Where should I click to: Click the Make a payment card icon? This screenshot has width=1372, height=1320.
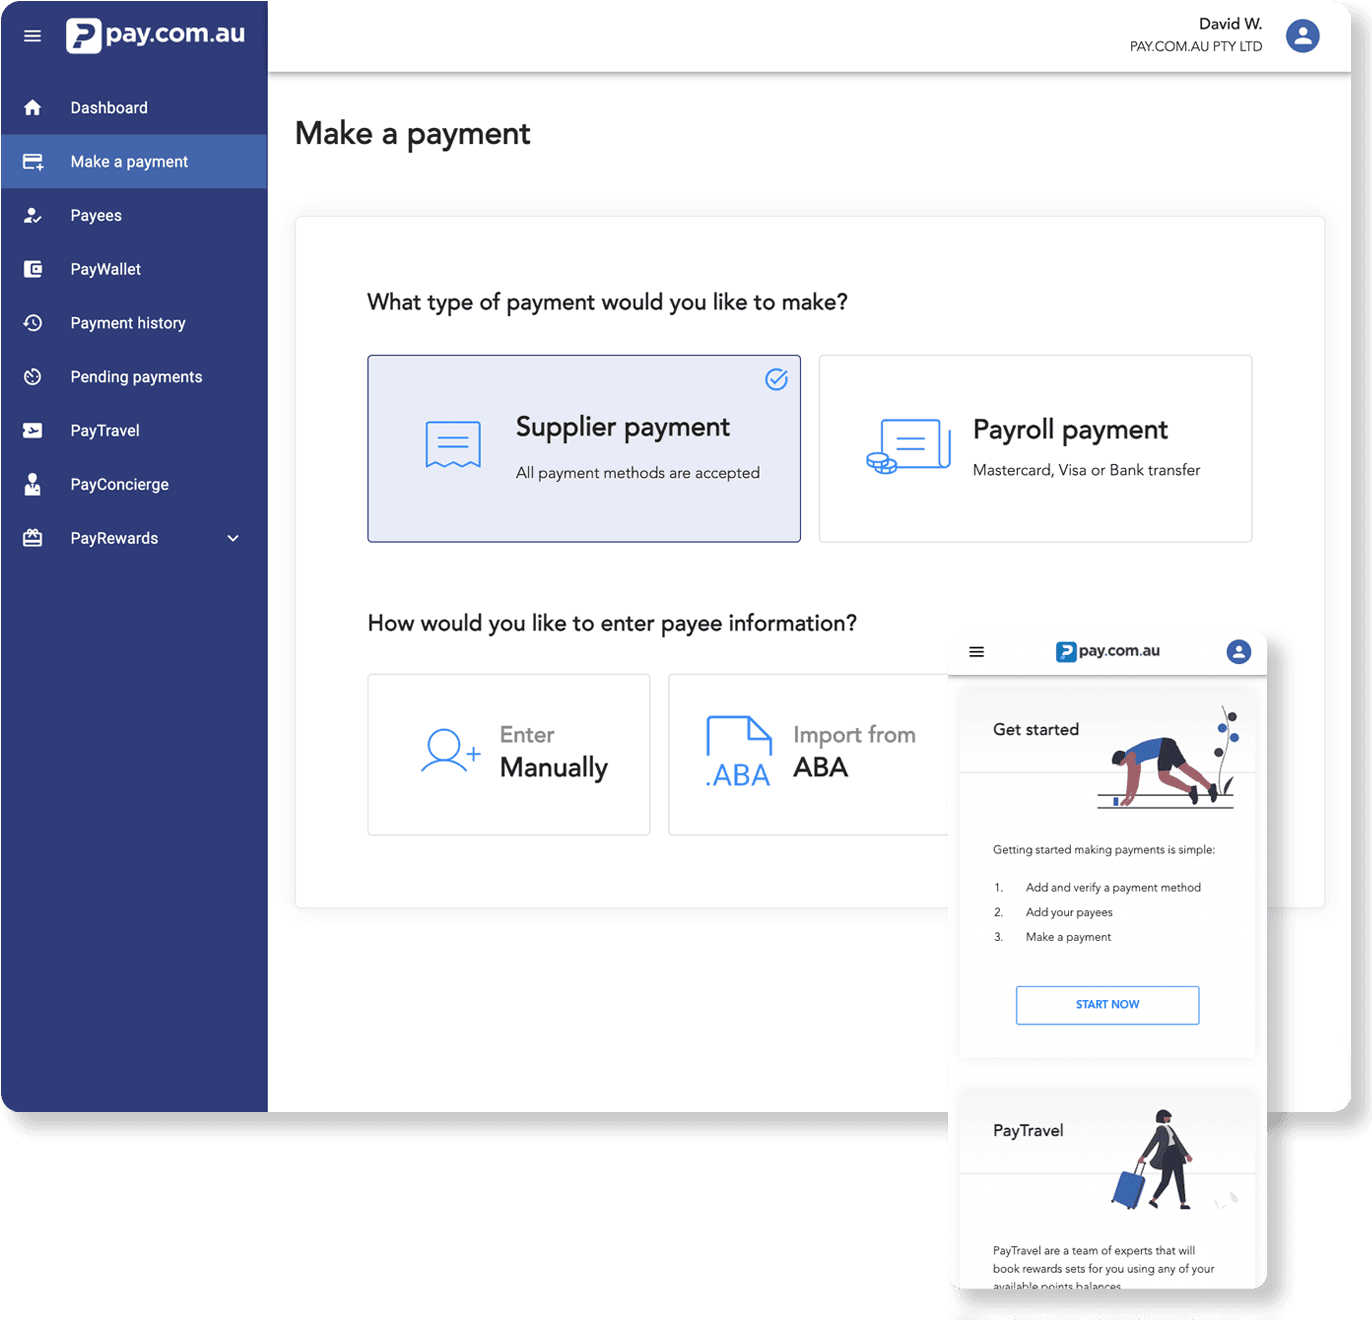(x=33, y=161)
